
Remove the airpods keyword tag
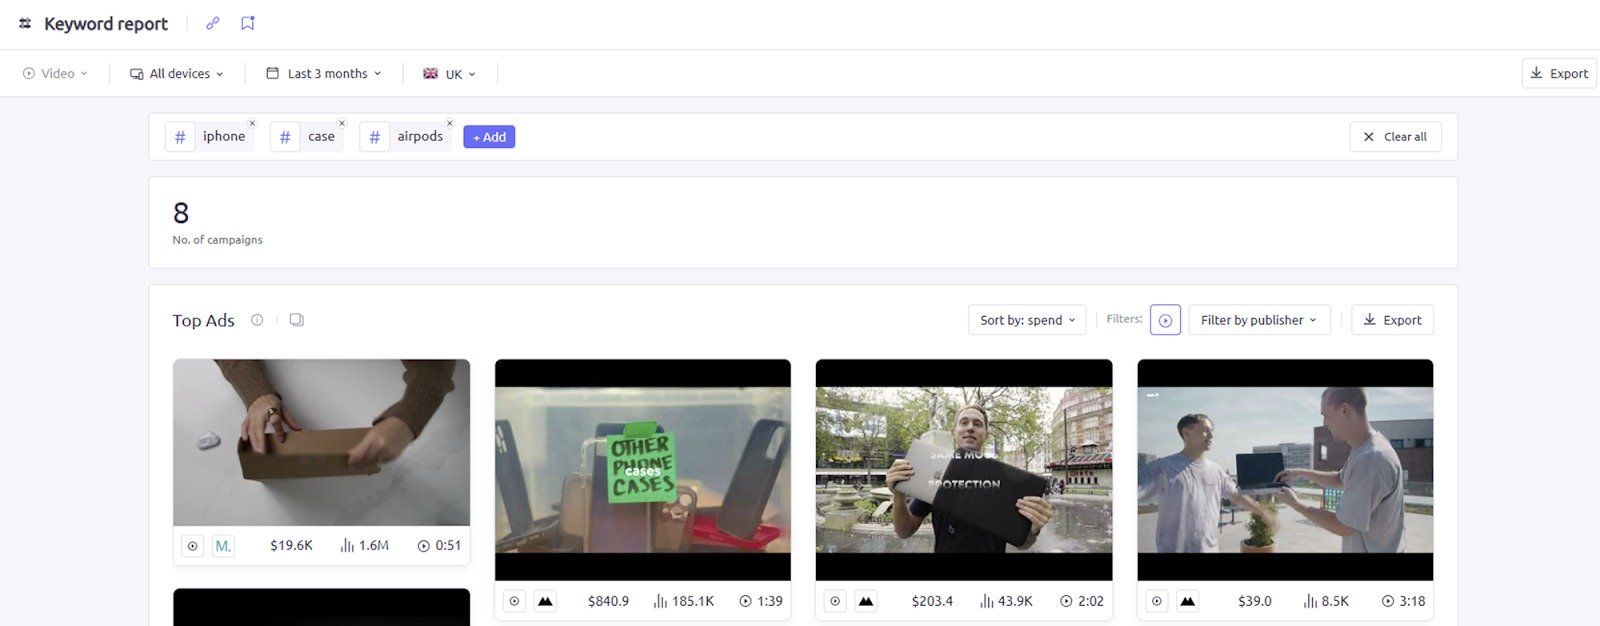point(450,124)
